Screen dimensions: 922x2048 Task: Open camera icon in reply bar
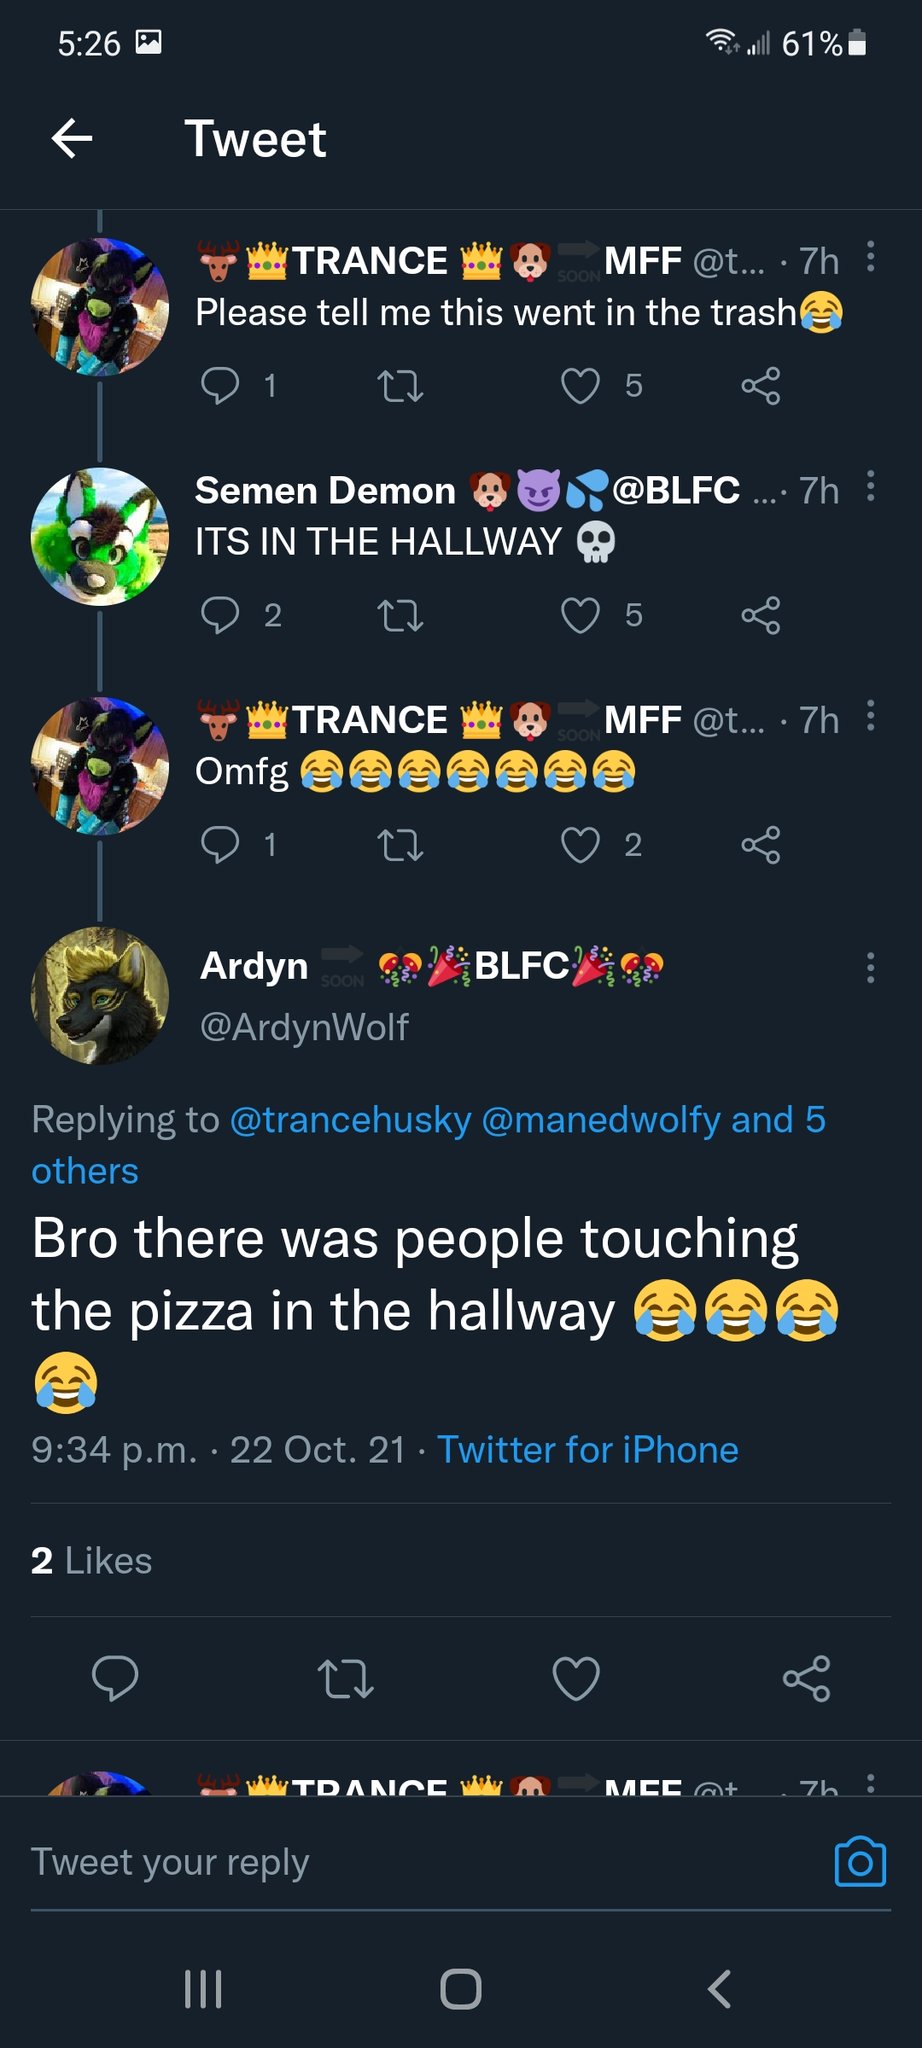pyautogui.click(x=860, y=1862)
